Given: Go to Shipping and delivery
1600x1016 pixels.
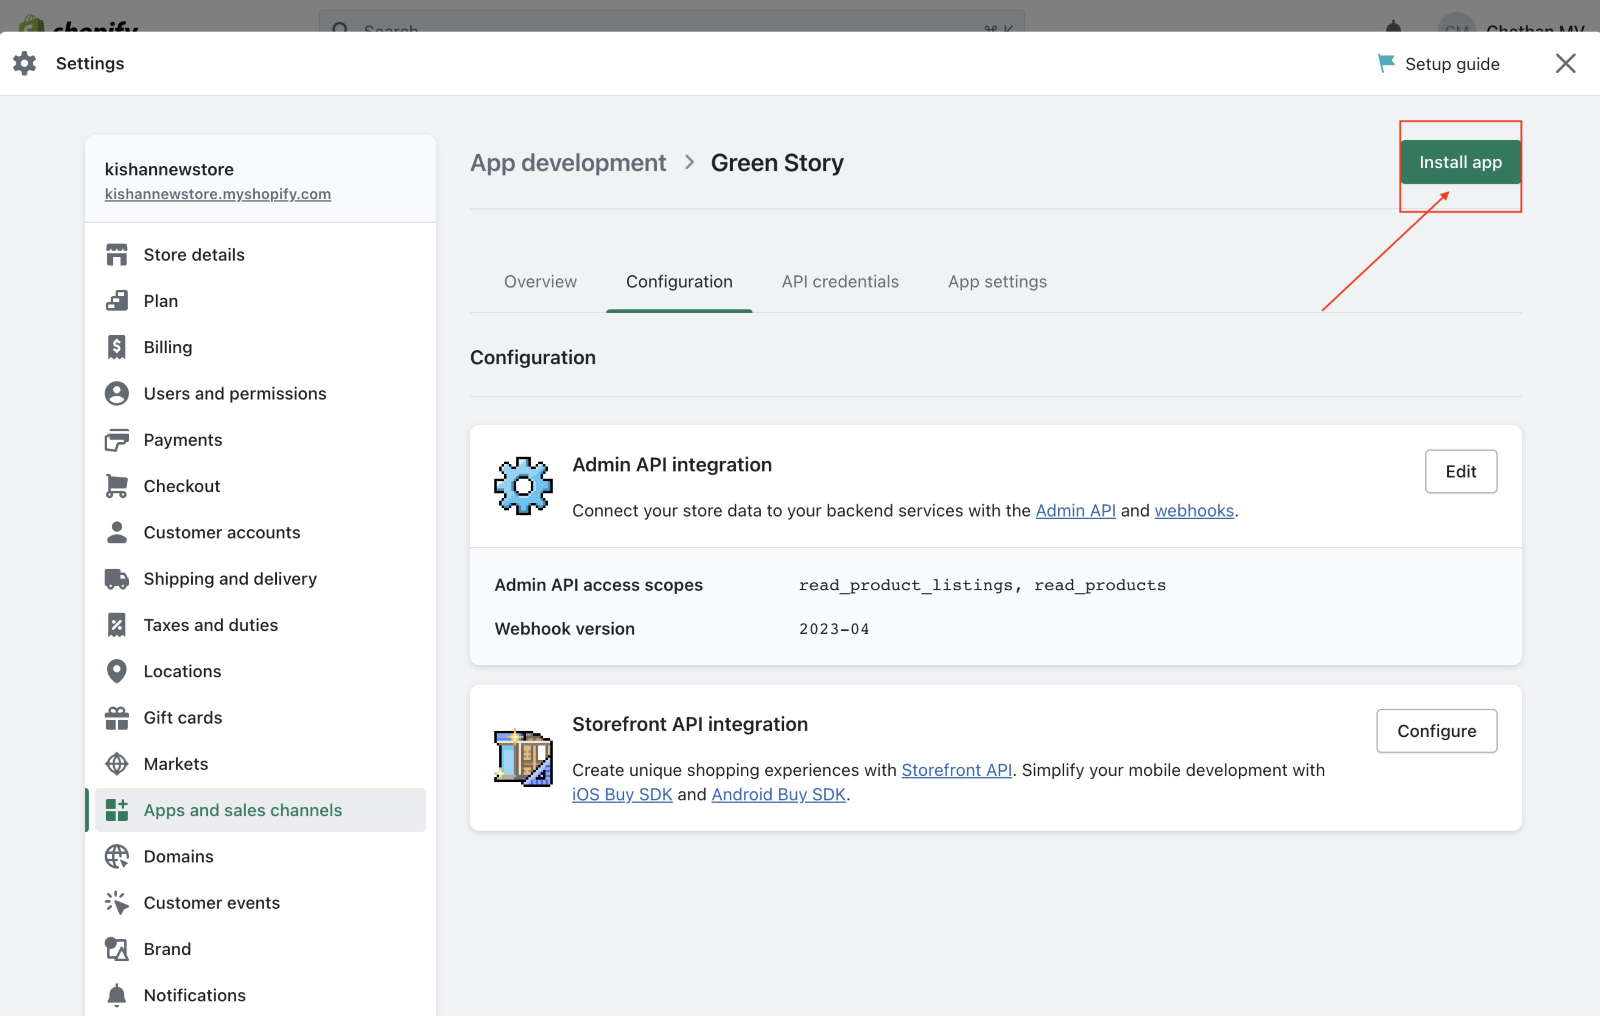Looking at the screenshot, I should pyautogui.click(x=260, y=579).
